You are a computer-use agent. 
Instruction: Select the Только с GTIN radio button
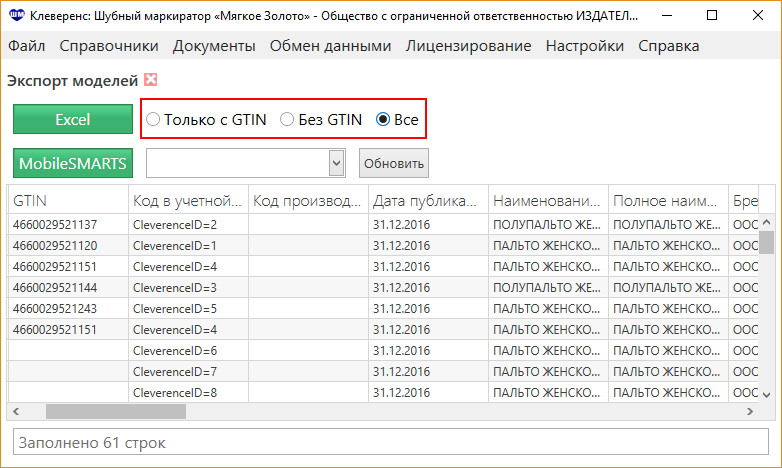coord(153,119)
